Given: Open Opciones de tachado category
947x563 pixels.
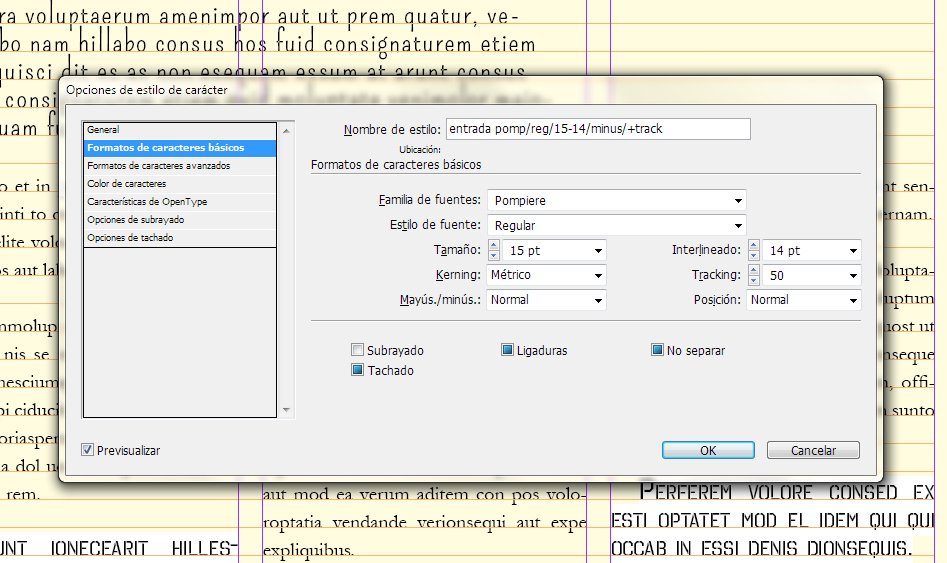Looking at the screenshot, I should tap(179, 238).
